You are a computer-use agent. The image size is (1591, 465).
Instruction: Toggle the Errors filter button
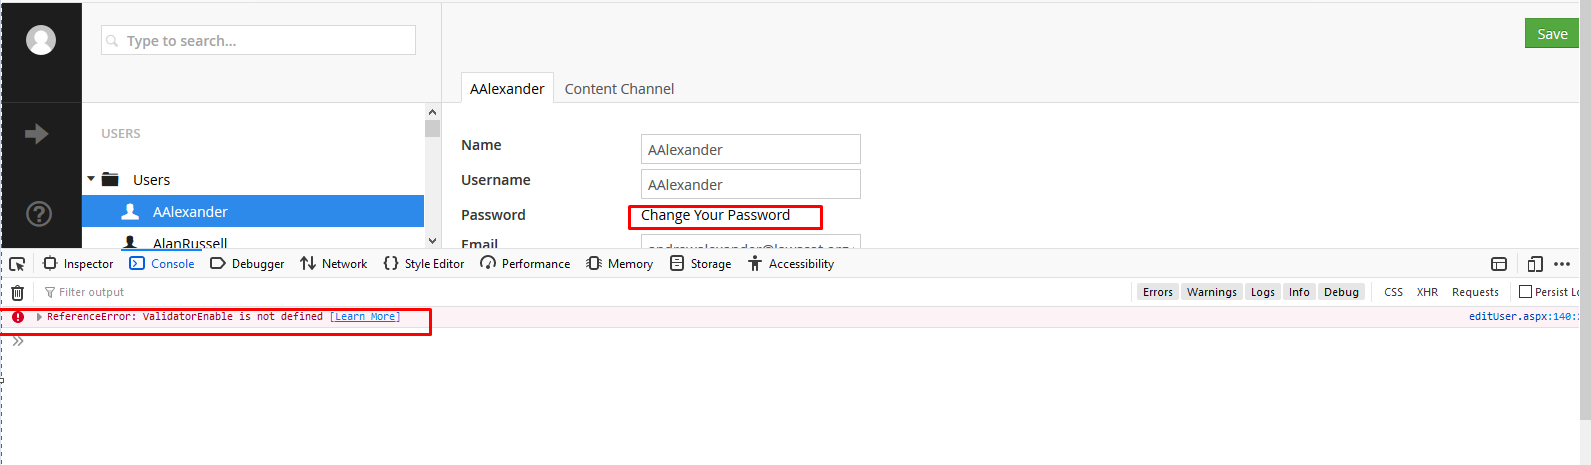pos(1157,292)
